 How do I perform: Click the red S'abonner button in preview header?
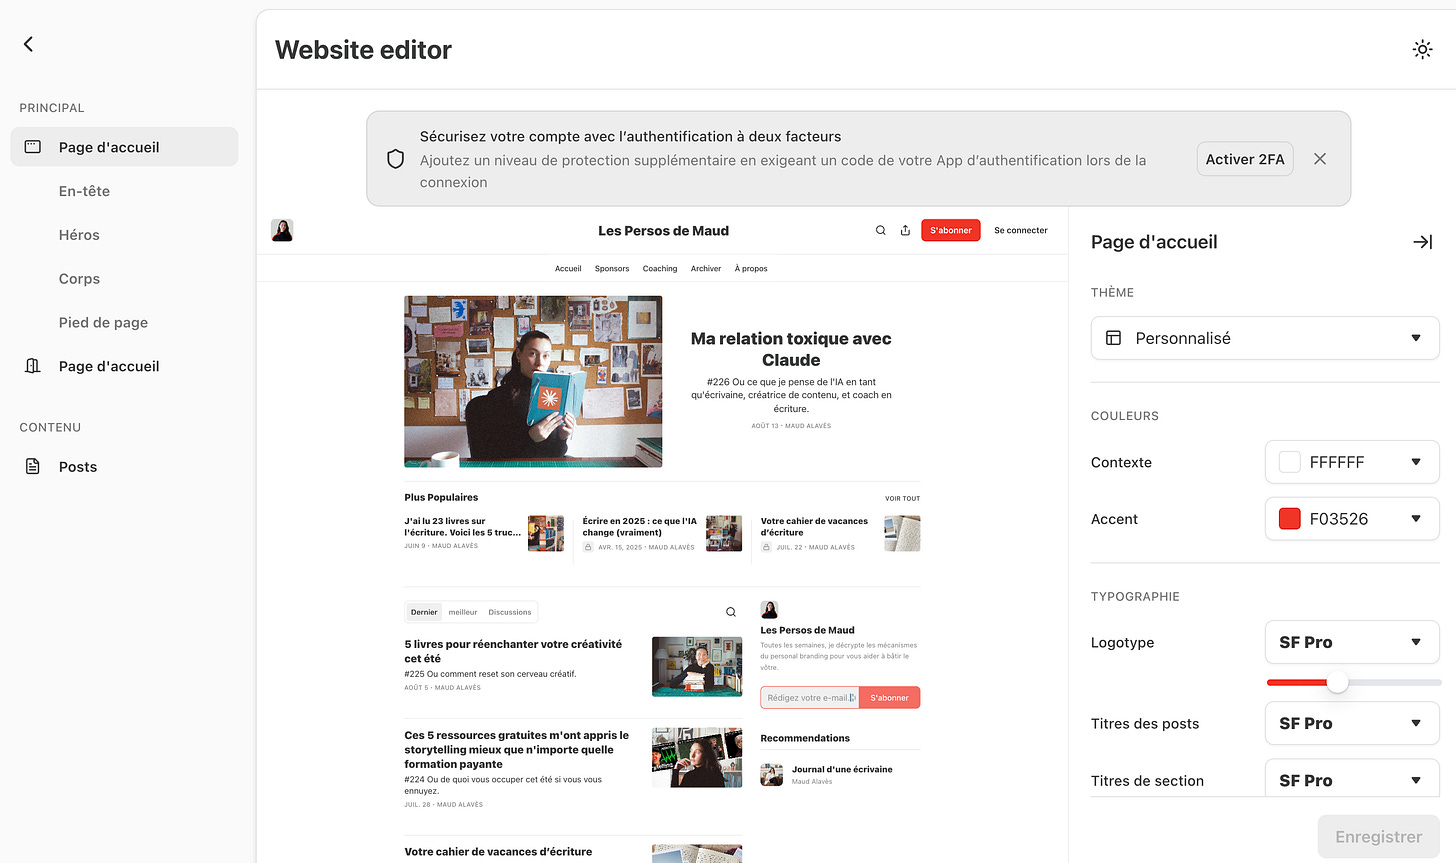point(950,230)
